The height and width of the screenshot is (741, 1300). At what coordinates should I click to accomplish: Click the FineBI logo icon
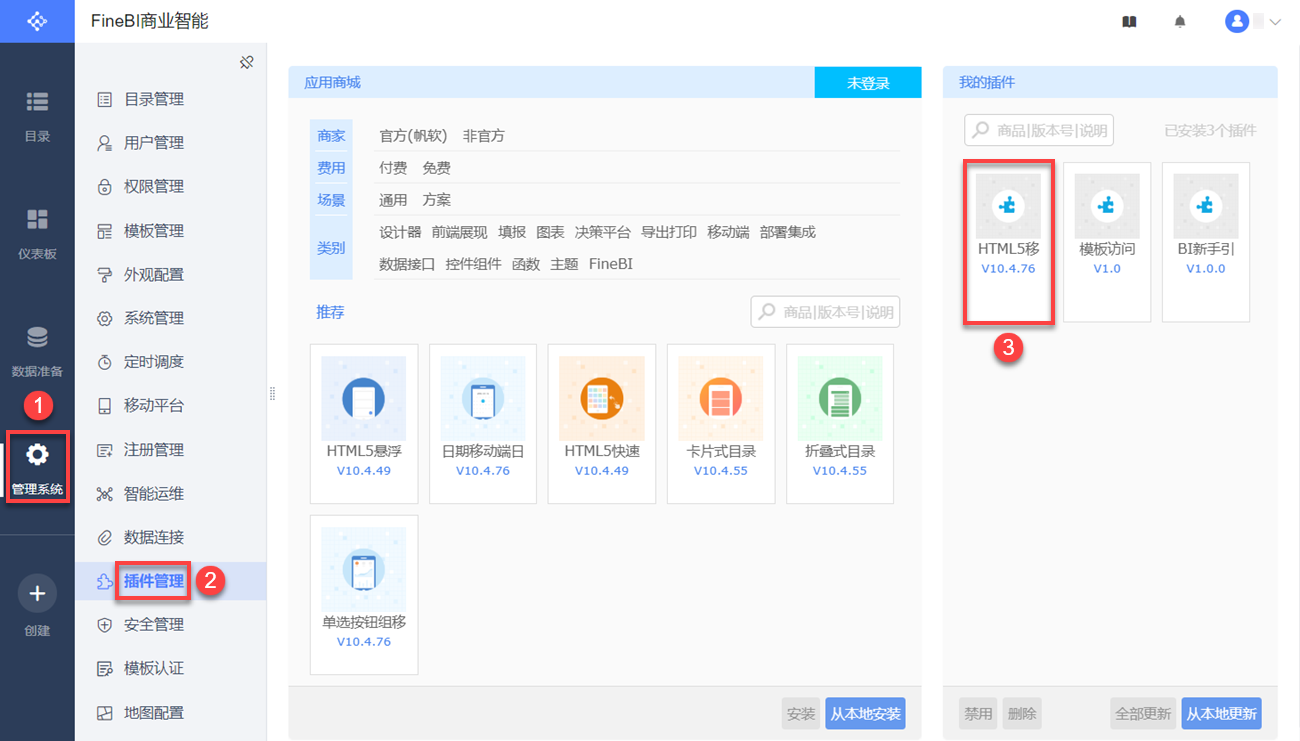coord(37,21)
